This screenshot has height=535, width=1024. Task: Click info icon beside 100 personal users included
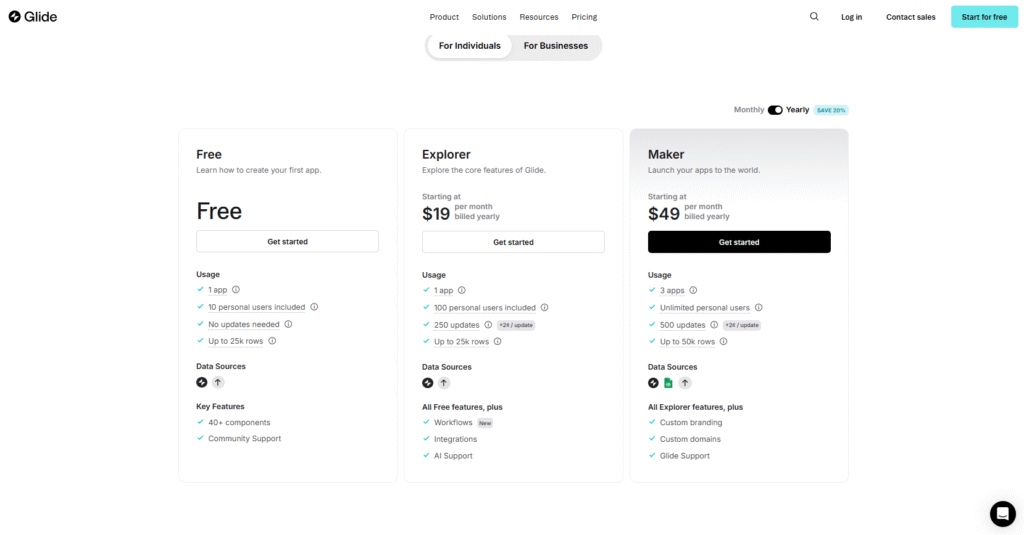click(545, 308)
